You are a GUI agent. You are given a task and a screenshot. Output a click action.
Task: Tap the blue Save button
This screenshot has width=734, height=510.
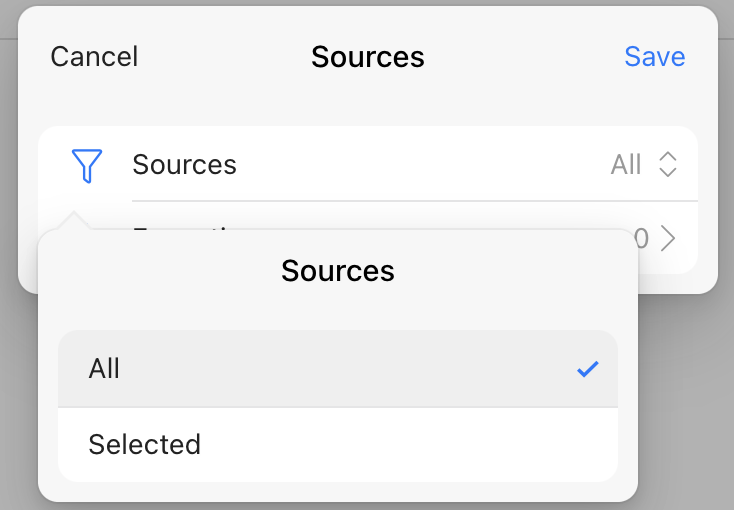tap(654, 57)
